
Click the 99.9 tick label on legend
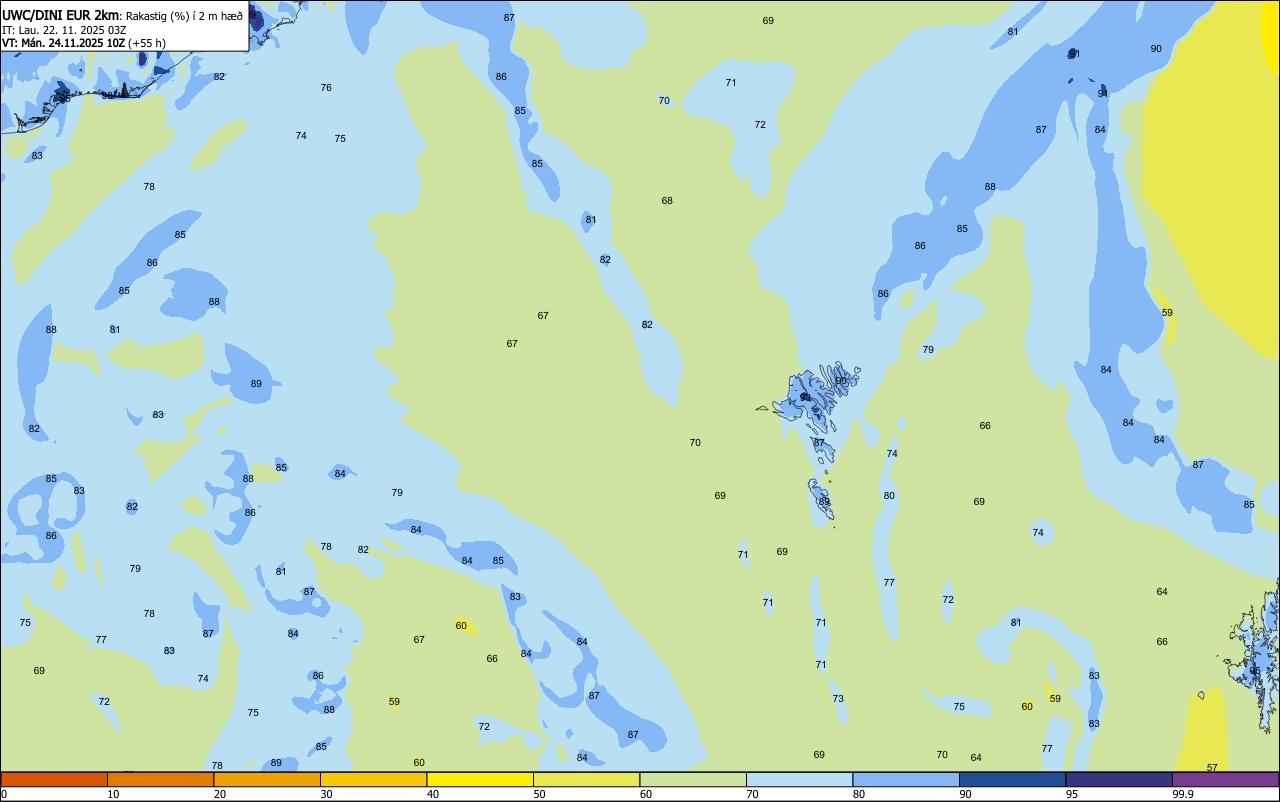click(1183, 794)
